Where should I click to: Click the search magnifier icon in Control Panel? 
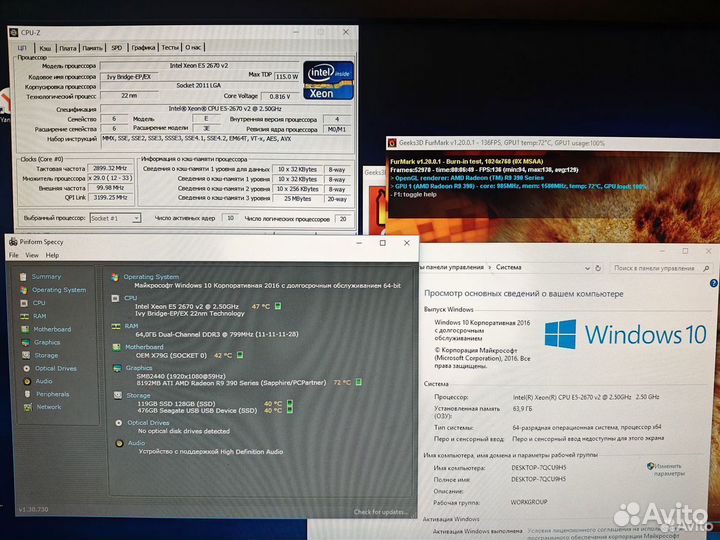point(706,268)
